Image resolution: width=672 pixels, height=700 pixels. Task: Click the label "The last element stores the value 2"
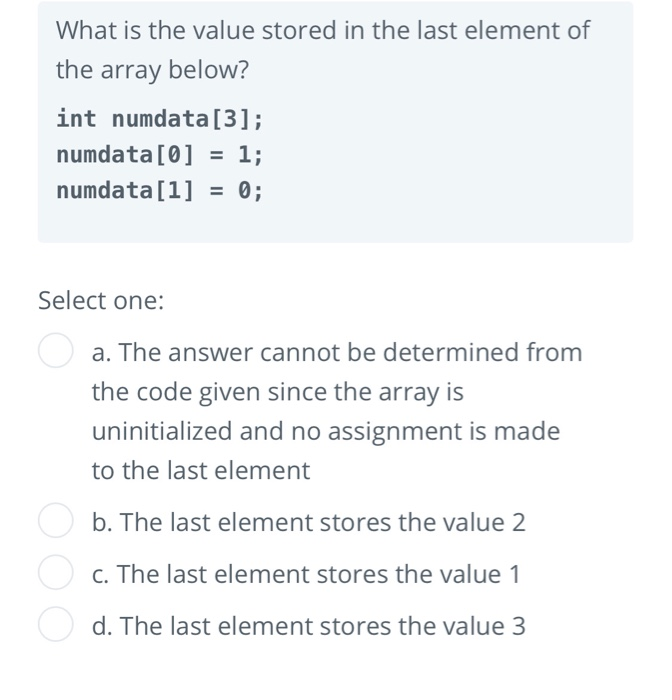(x=322, y=522)
